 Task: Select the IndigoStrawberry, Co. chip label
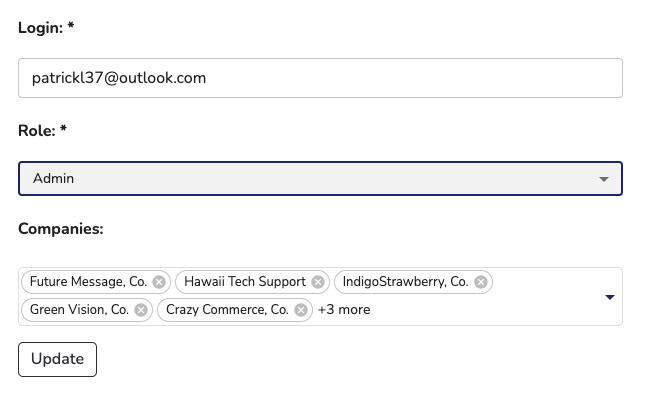[x=405, y=282]
